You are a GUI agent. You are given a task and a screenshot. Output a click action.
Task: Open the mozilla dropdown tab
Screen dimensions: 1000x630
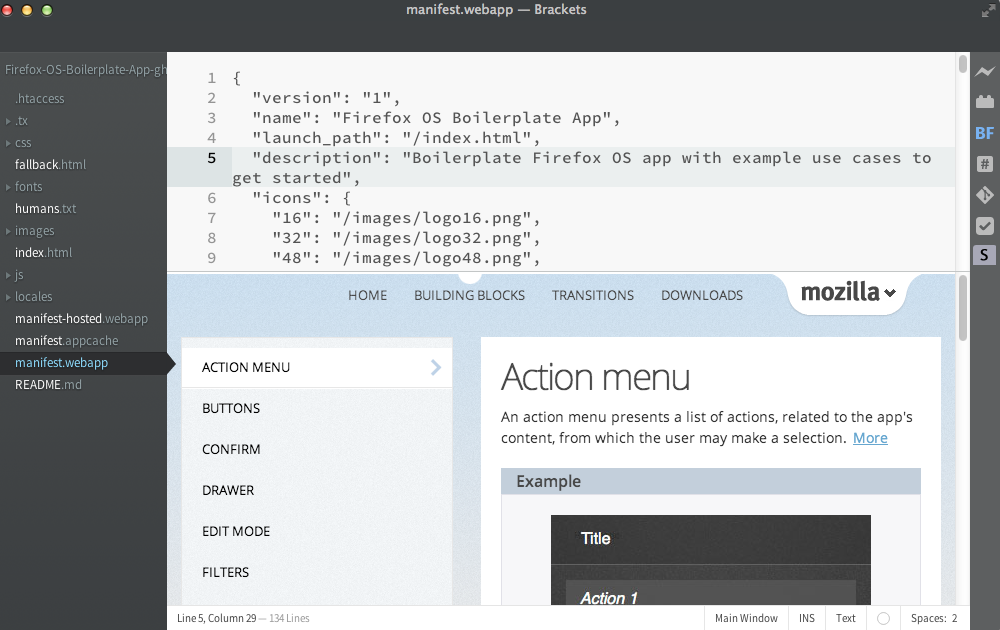[x=848, y=293]
